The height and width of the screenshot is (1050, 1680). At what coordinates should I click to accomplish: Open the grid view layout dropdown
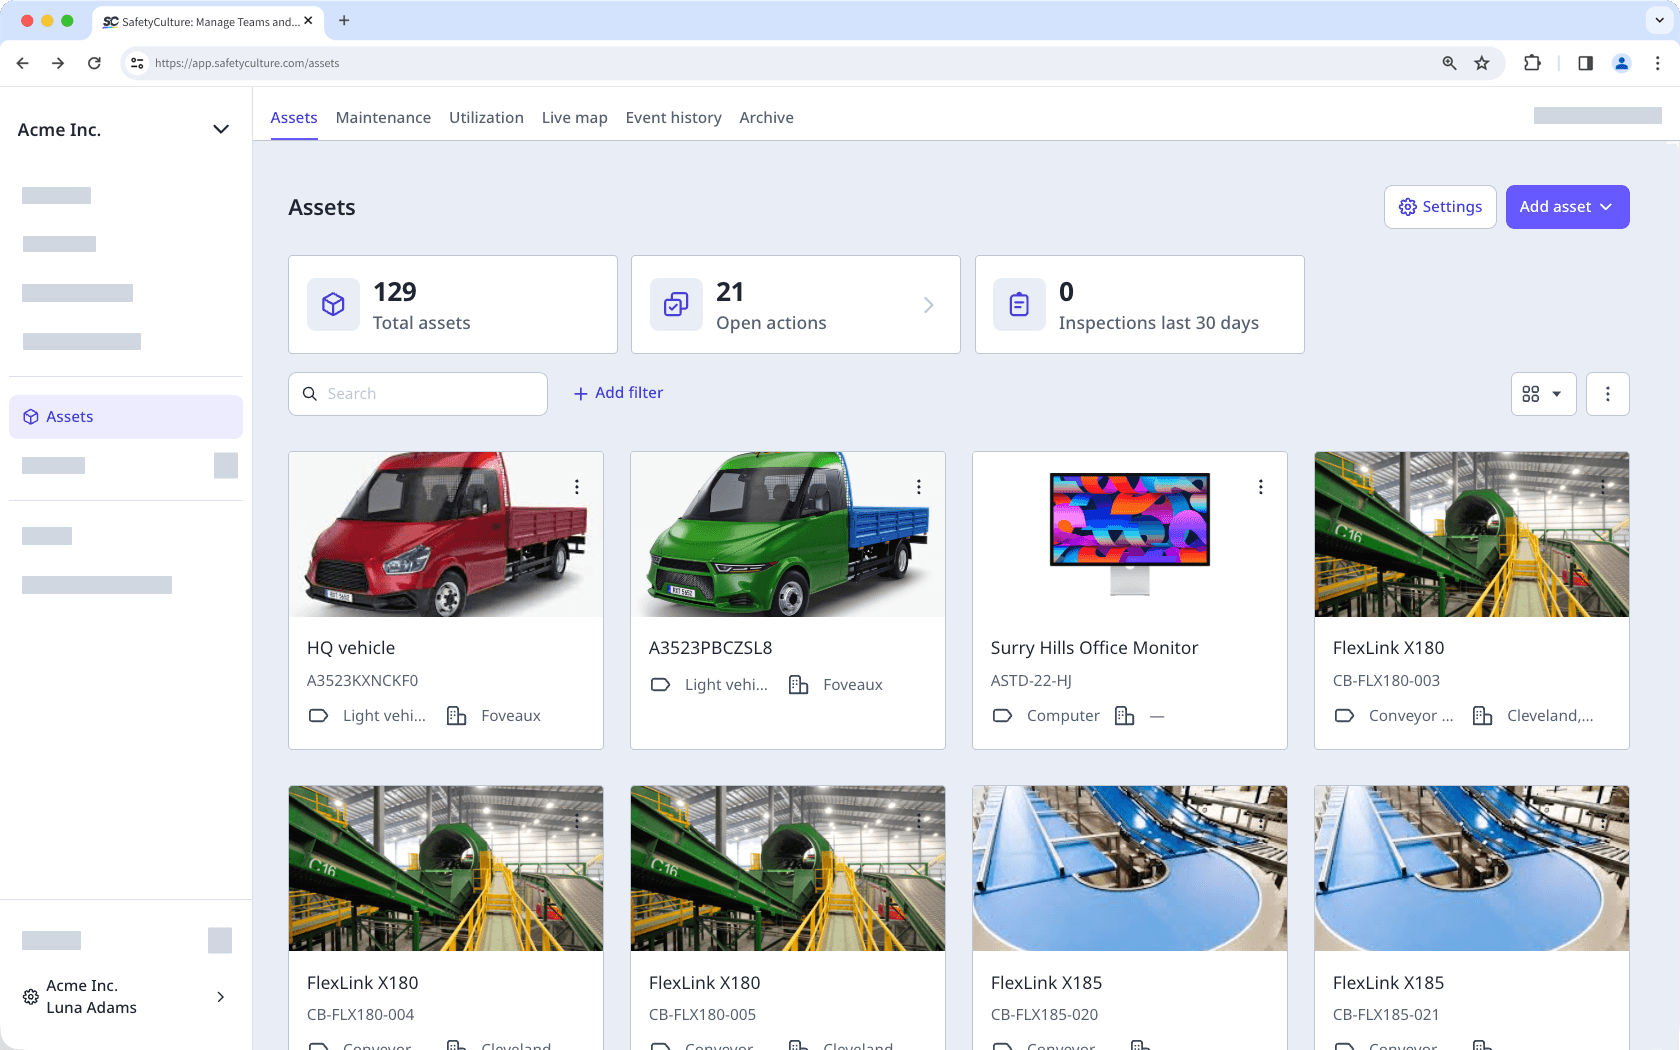[1543, 393]
